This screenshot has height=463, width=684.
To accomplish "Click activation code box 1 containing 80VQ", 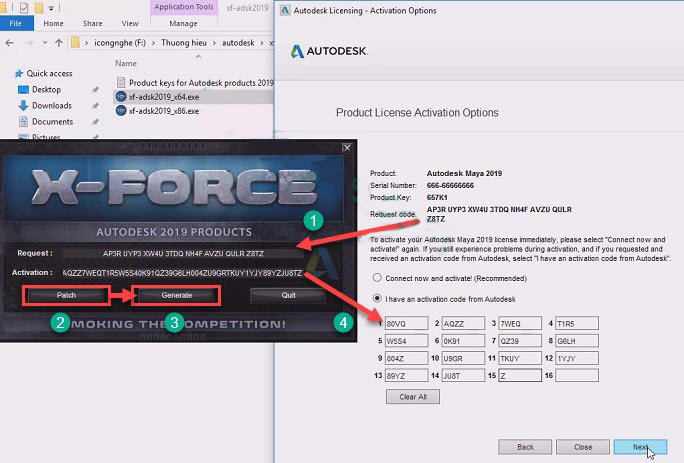I will coord(406,323).
